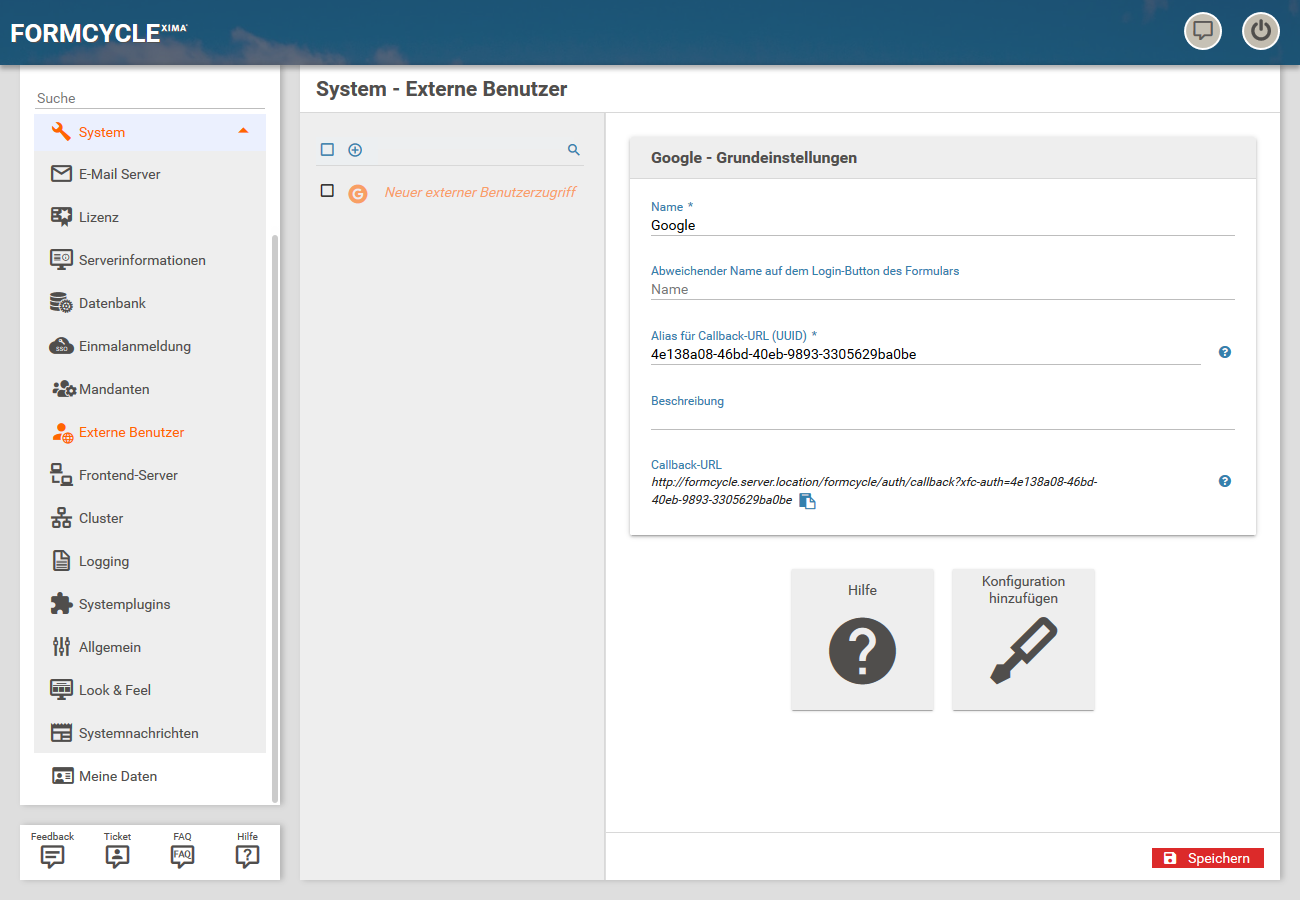Go to Systemplugins in the sidebar
Viewport: 1300px width, 900px height.
(x=124, y=604)
